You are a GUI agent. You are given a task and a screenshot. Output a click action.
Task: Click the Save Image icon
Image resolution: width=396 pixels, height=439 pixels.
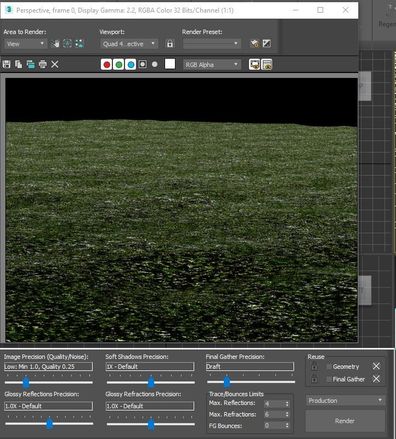click(6, 64)
